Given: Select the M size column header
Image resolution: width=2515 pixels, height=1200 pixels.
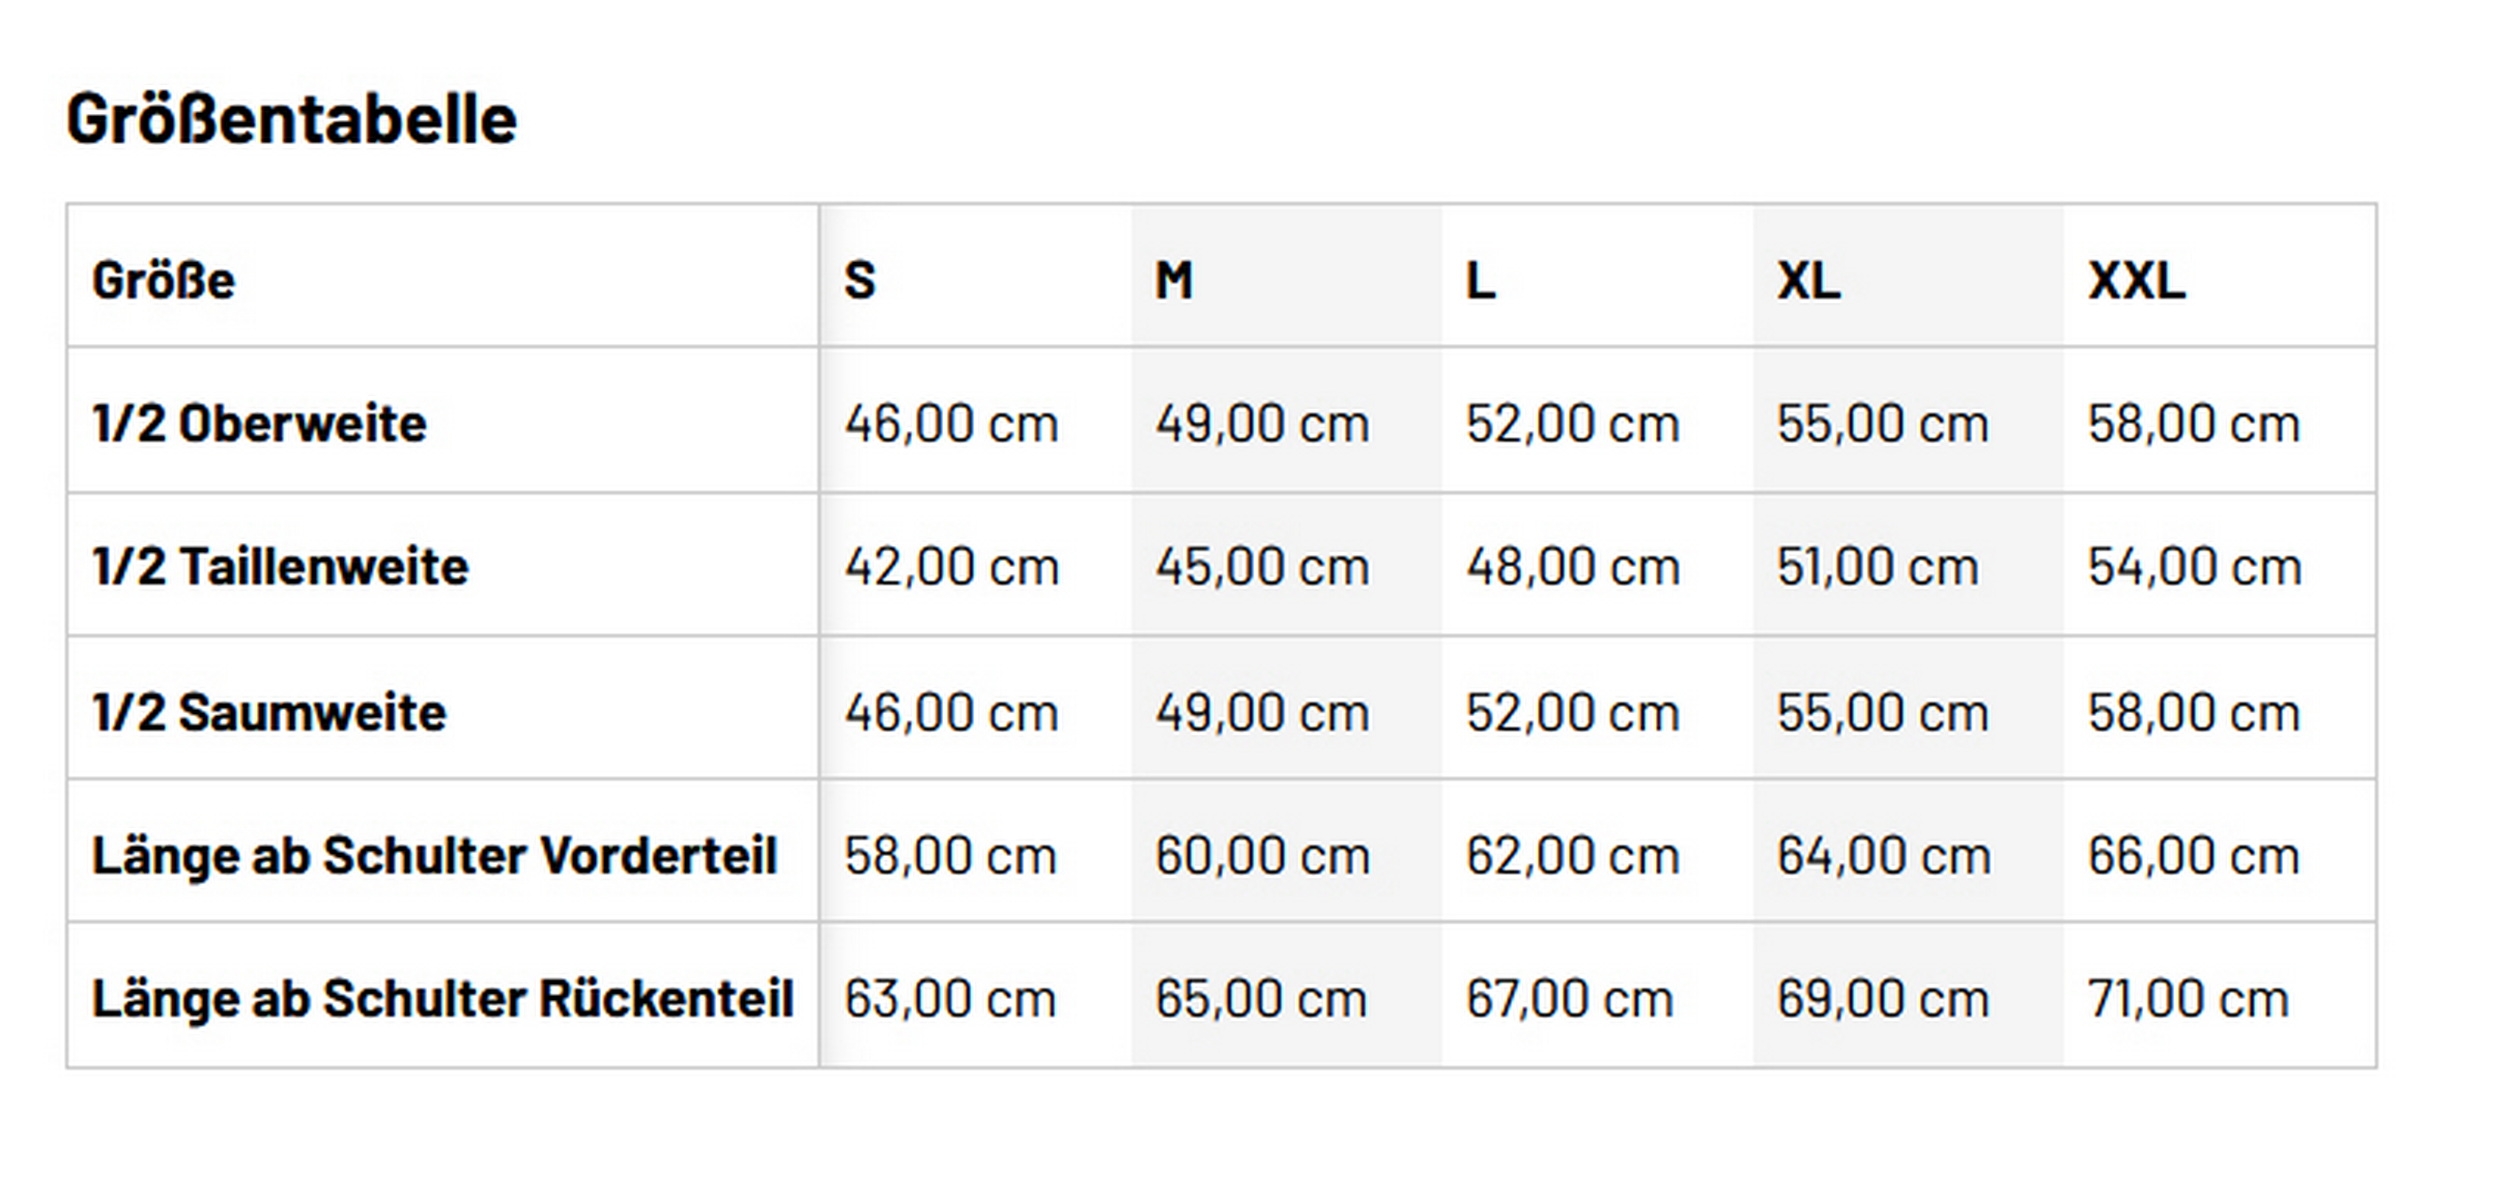Looking at the screenshot, I should coord(1174,280).
